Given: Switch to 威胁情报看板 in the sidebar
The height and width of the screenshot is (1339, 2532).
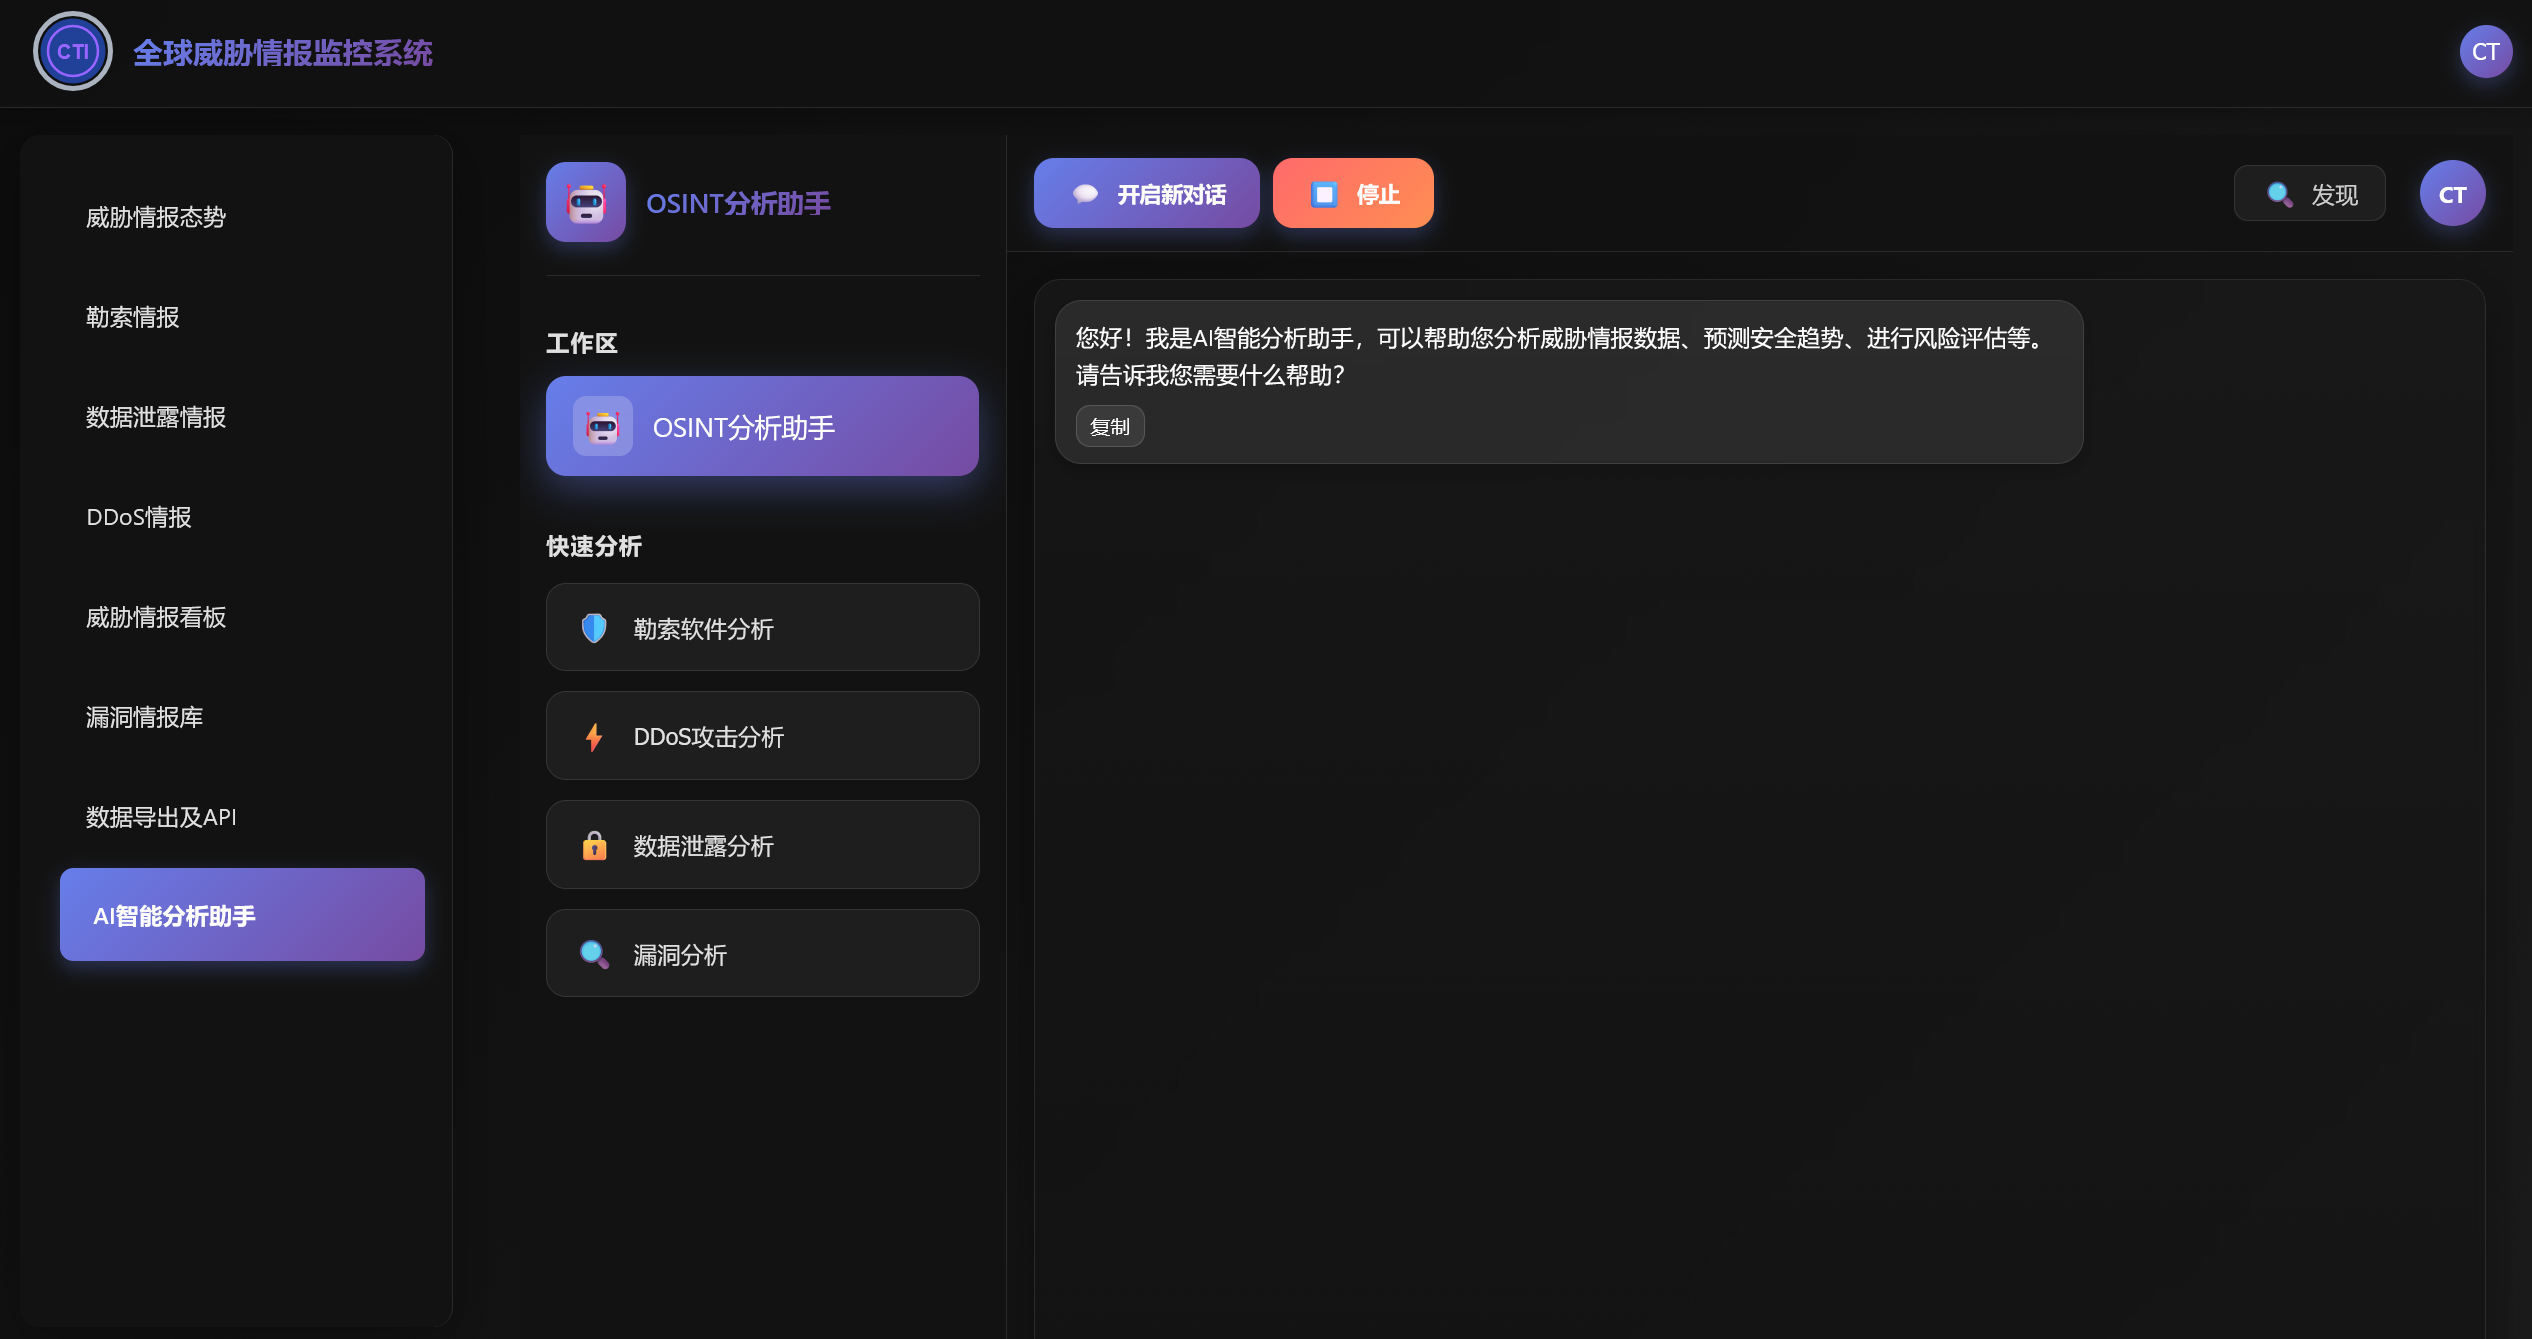Looking at the screenshot, I should 155,618.
